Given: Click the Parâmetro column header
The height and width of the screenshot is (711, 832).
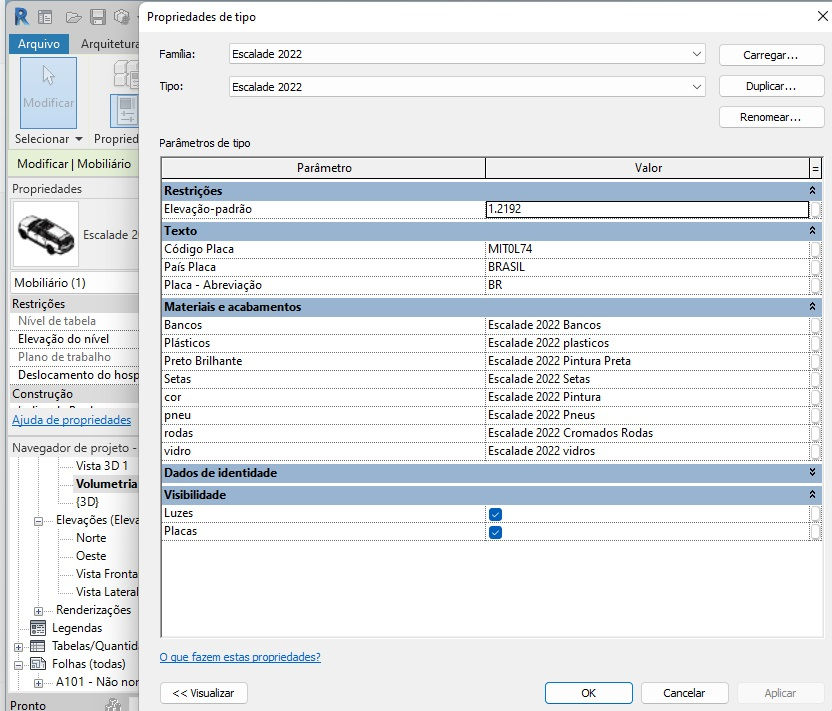Looking at the screenshot, I should pos(324,168).
